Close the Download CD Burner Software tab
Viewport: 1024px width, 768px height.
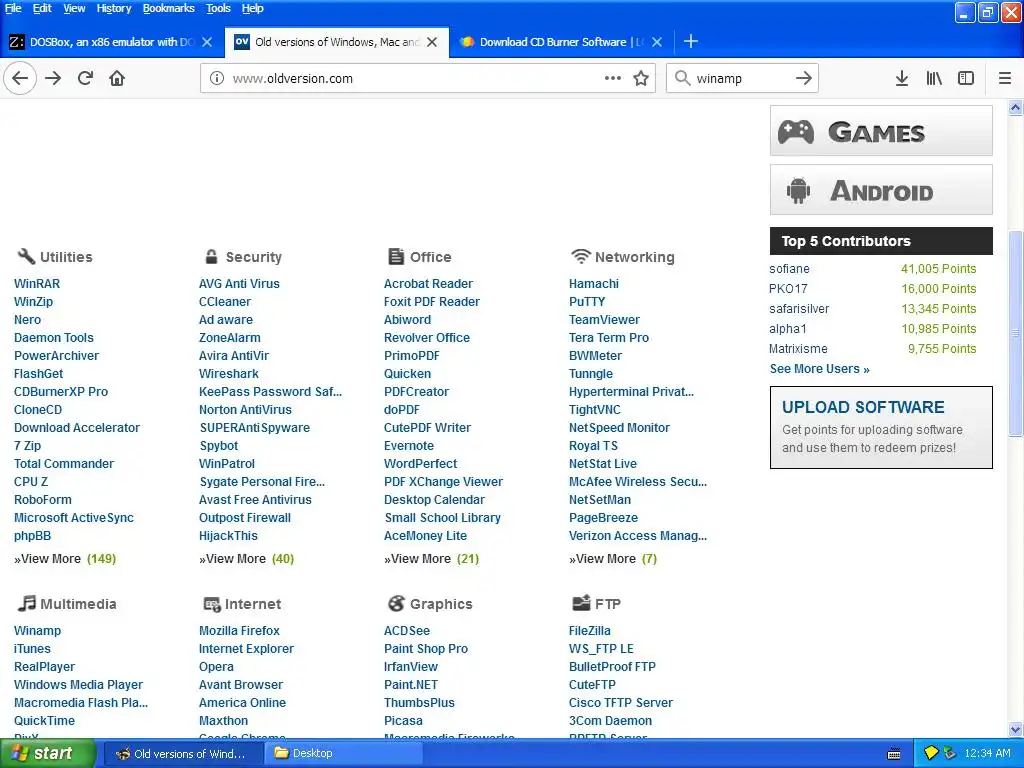point(657,42)
